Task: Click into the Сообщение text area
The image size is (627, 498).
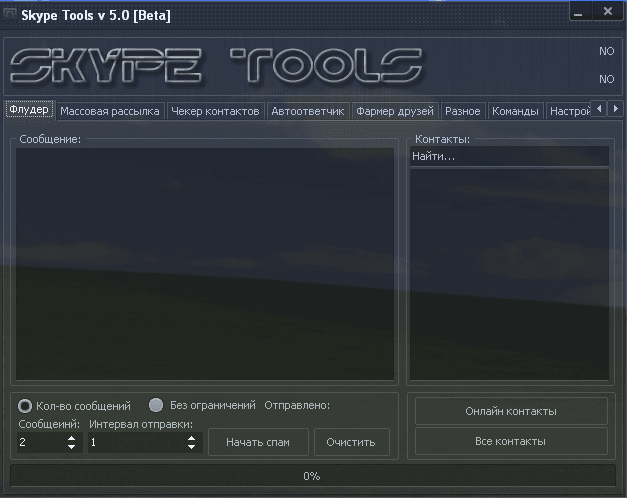Action: click(205, 264)
